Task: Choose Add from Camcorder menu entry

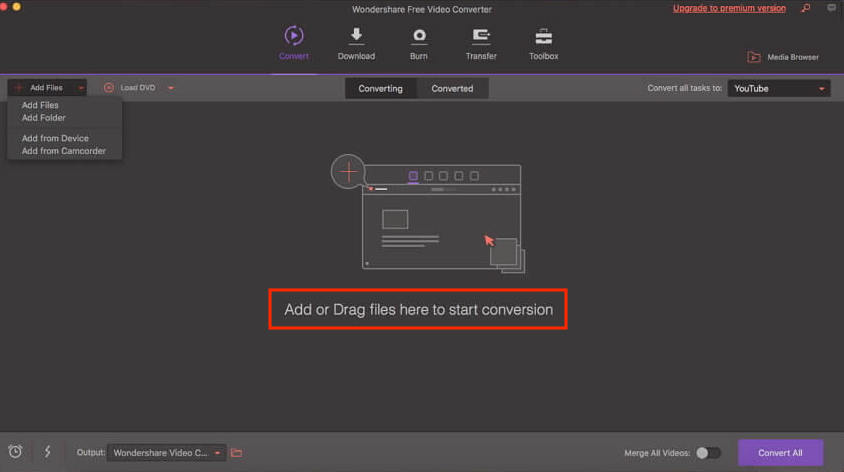Action: (64, 151)
